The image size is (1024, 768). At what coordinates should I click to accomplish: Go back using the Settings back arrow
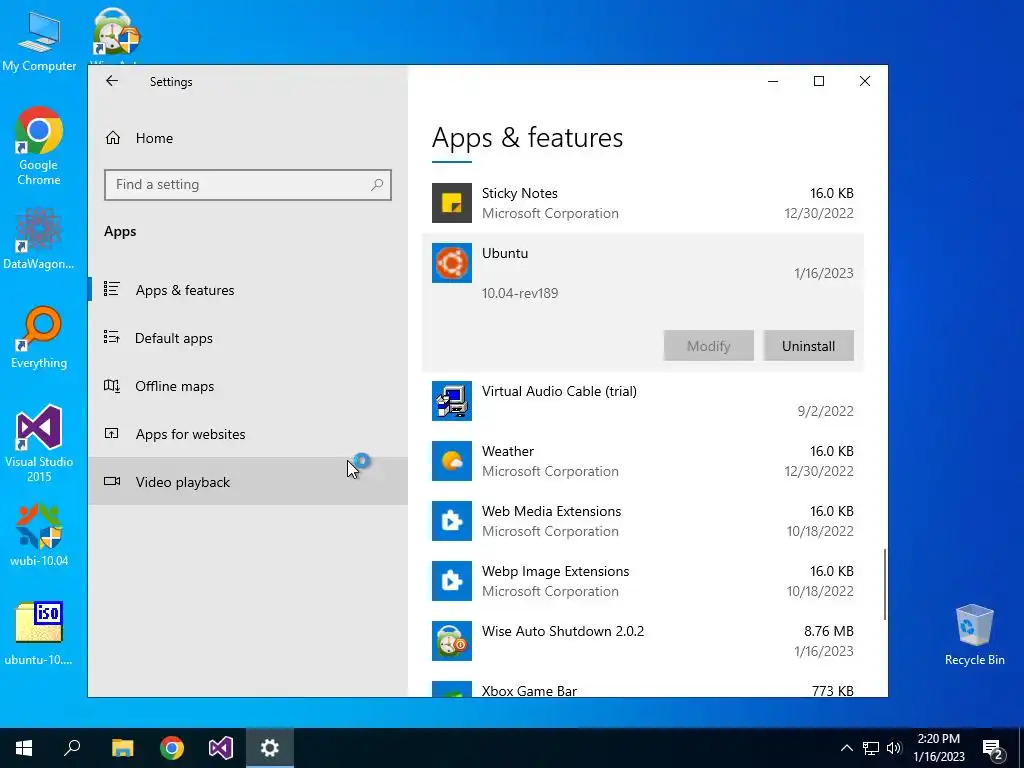click(112, 81)
